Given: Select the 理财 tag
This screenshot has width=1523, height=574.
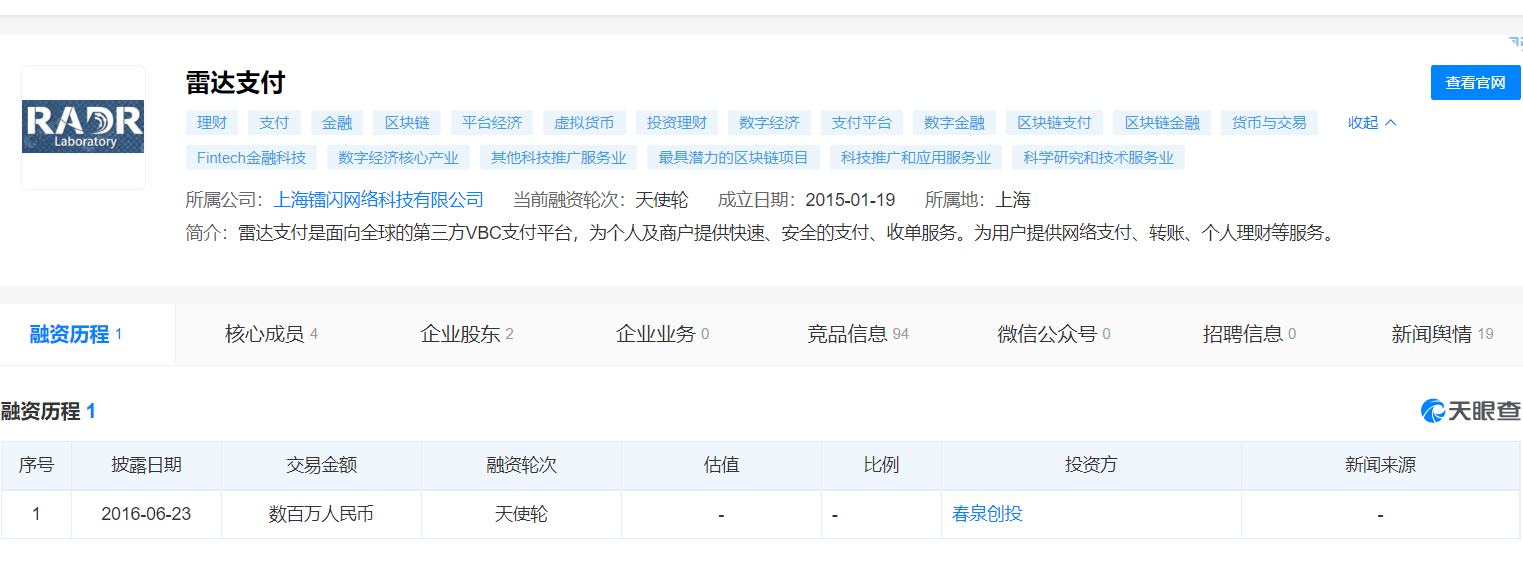Looking at the screenshot, I should [x=211, y=123].
